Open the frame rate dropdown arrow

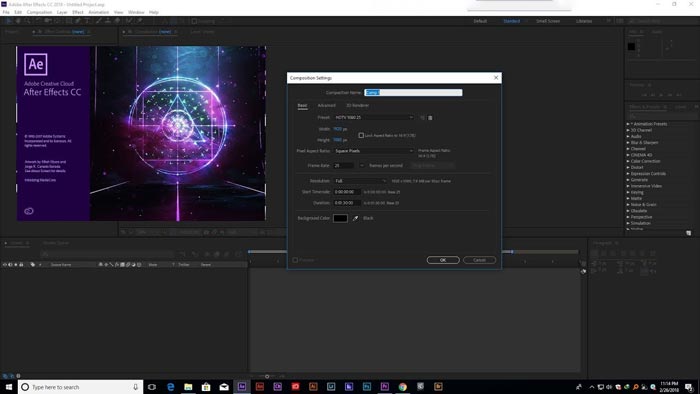[361, 166]
